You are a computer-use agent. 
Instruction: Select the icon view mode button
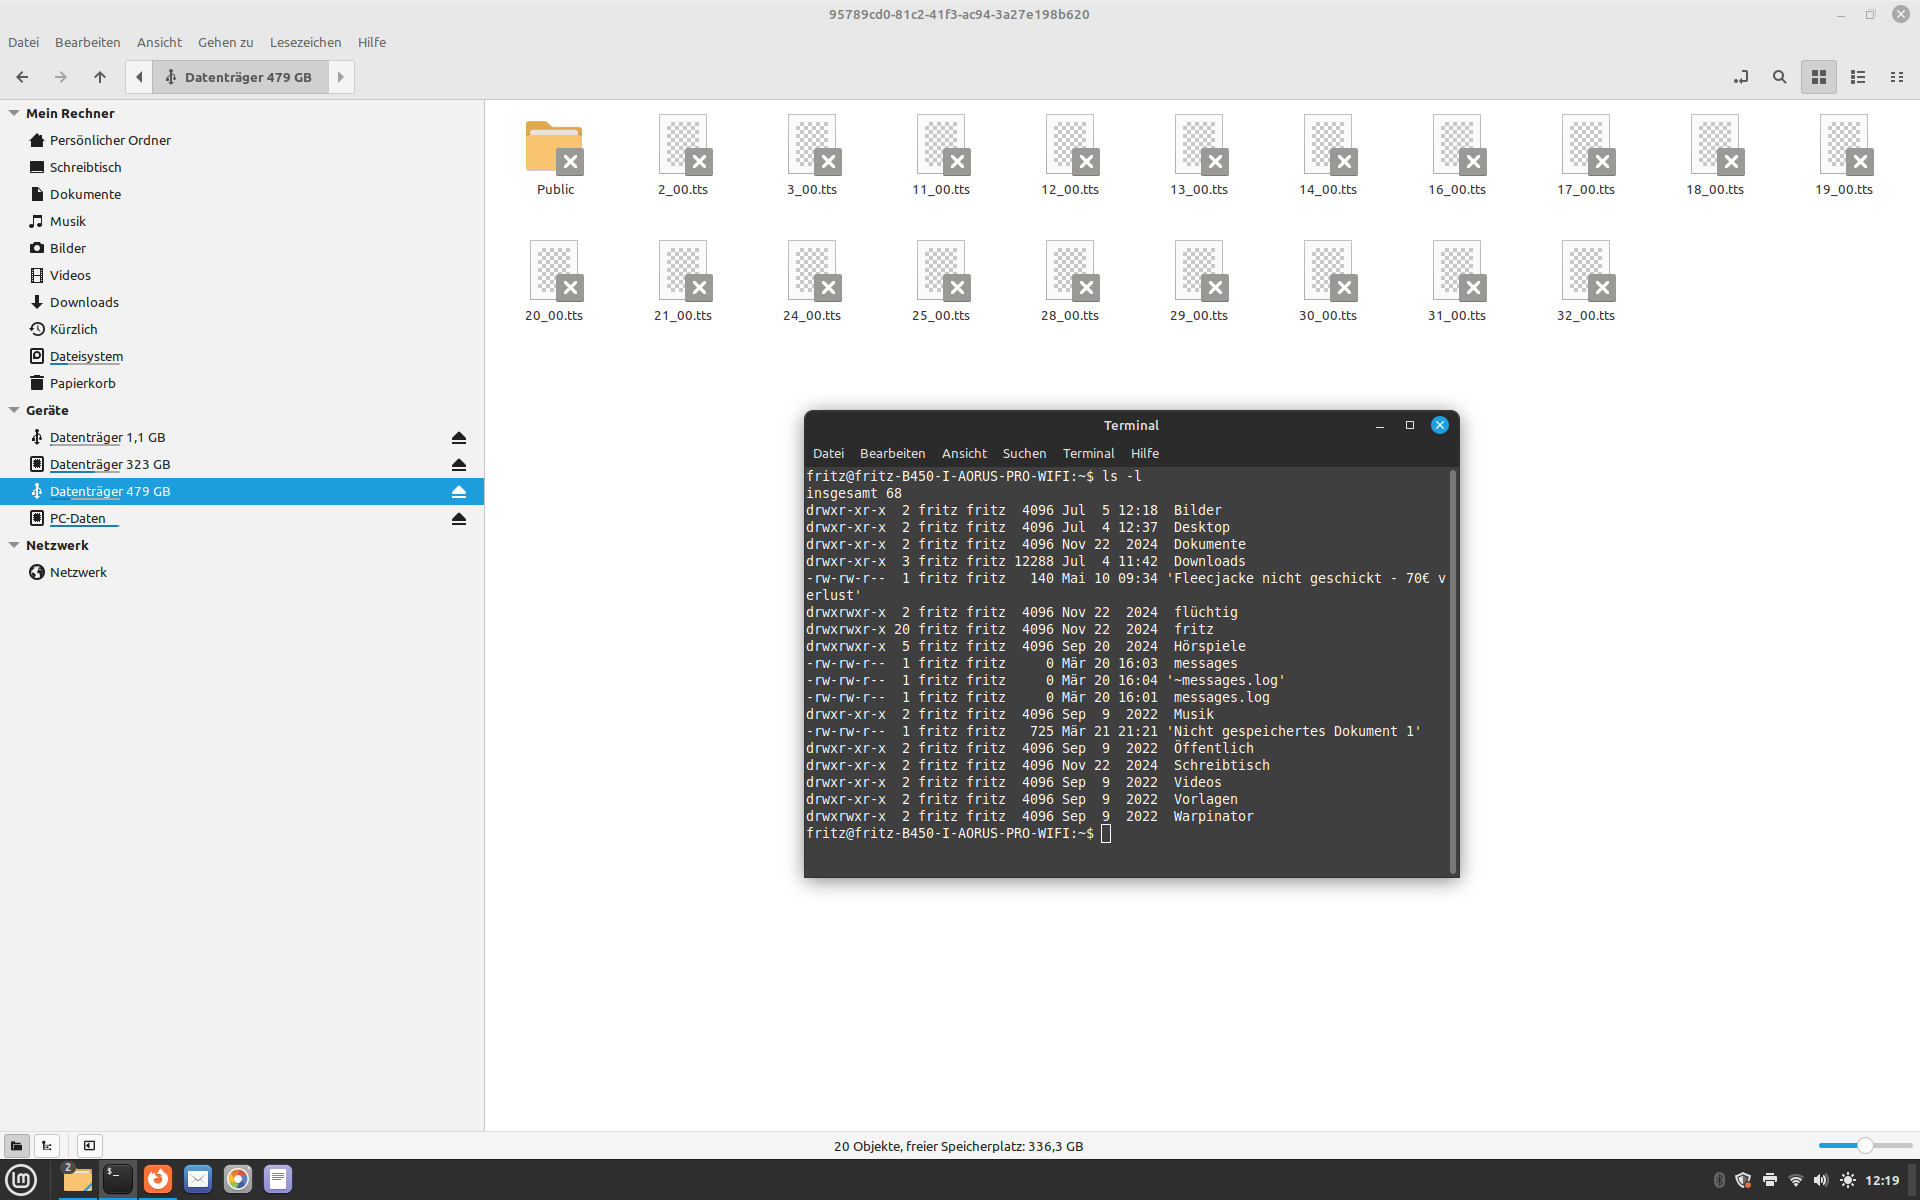[1819, 77]
